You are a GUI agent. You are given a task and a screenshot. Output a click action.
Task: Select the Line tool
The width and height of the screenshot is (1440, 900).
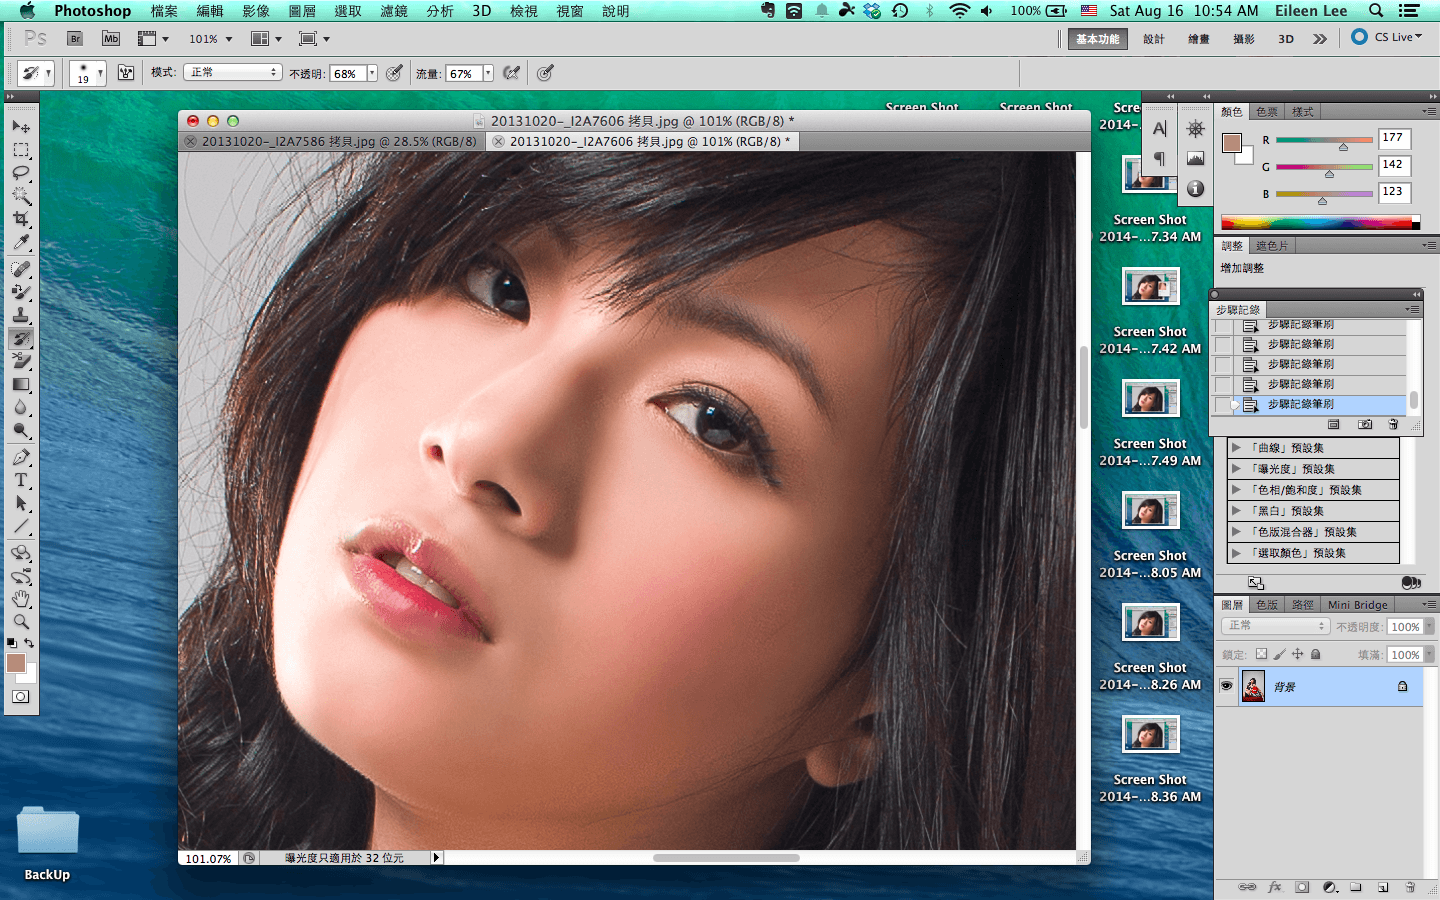pyautogui.click(x=21, y=526)
